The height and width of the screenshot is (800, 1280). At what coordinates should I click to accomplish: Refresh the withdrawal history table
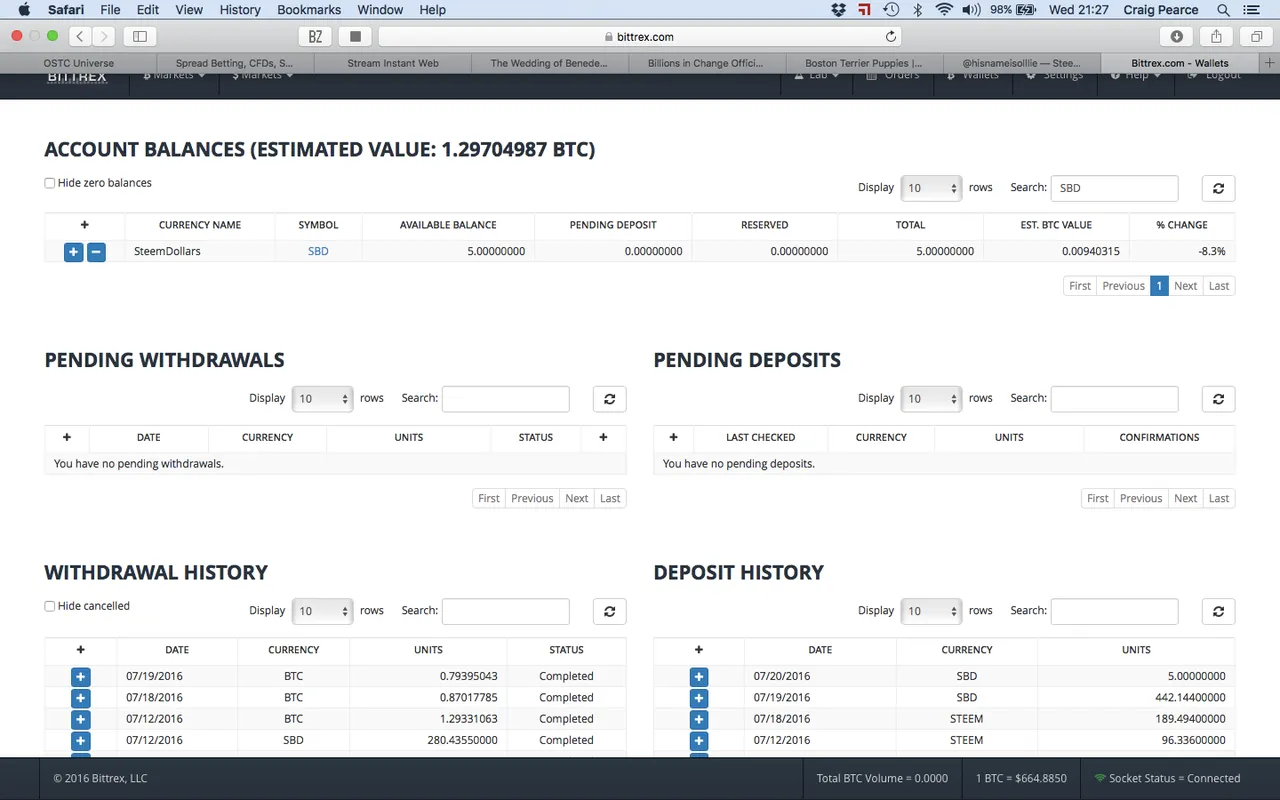click(609, 611)
